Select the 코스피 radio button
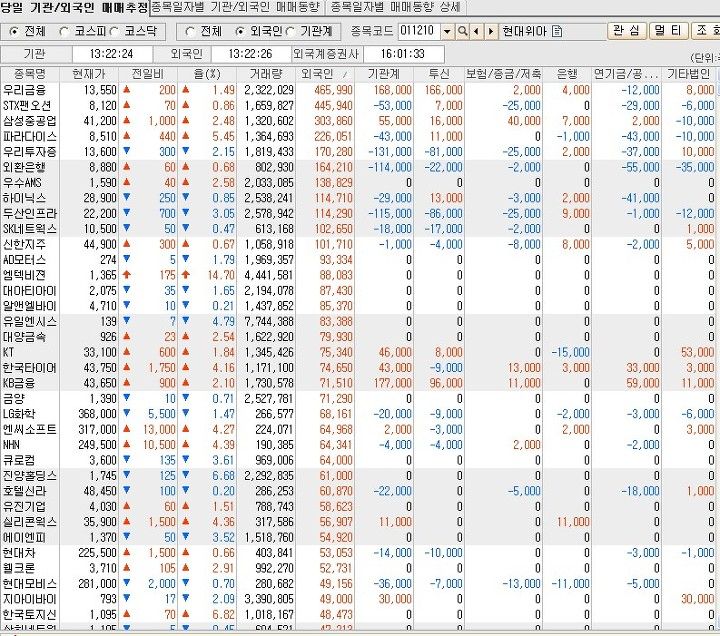Image resolution: width=720 pixels, height=636 pixels. click(x=65, y=31)
